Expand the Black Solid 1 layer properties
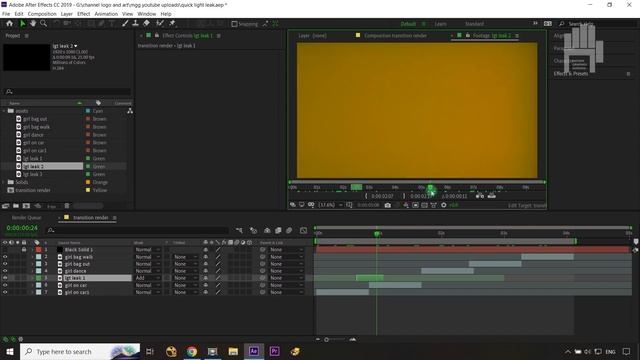640x360 pixels. [32, 249]
